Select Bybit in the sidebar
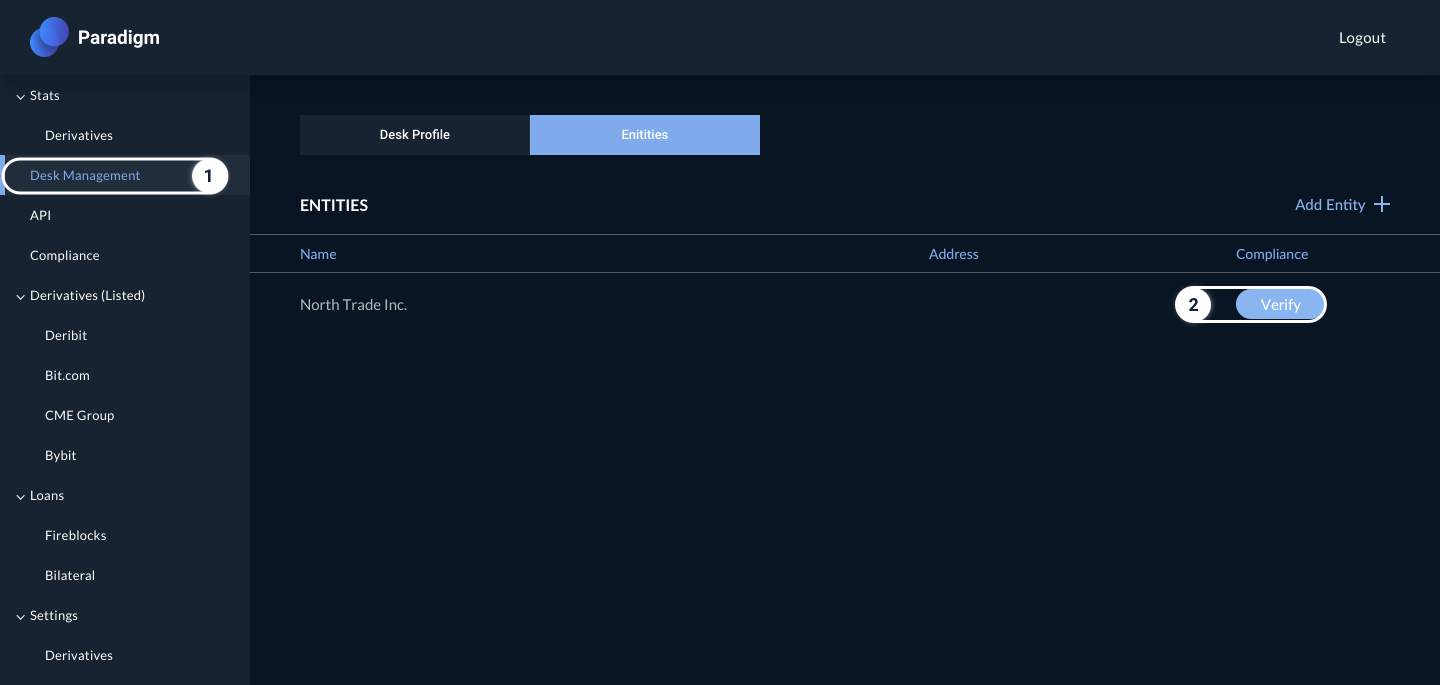 click(61, 456)
